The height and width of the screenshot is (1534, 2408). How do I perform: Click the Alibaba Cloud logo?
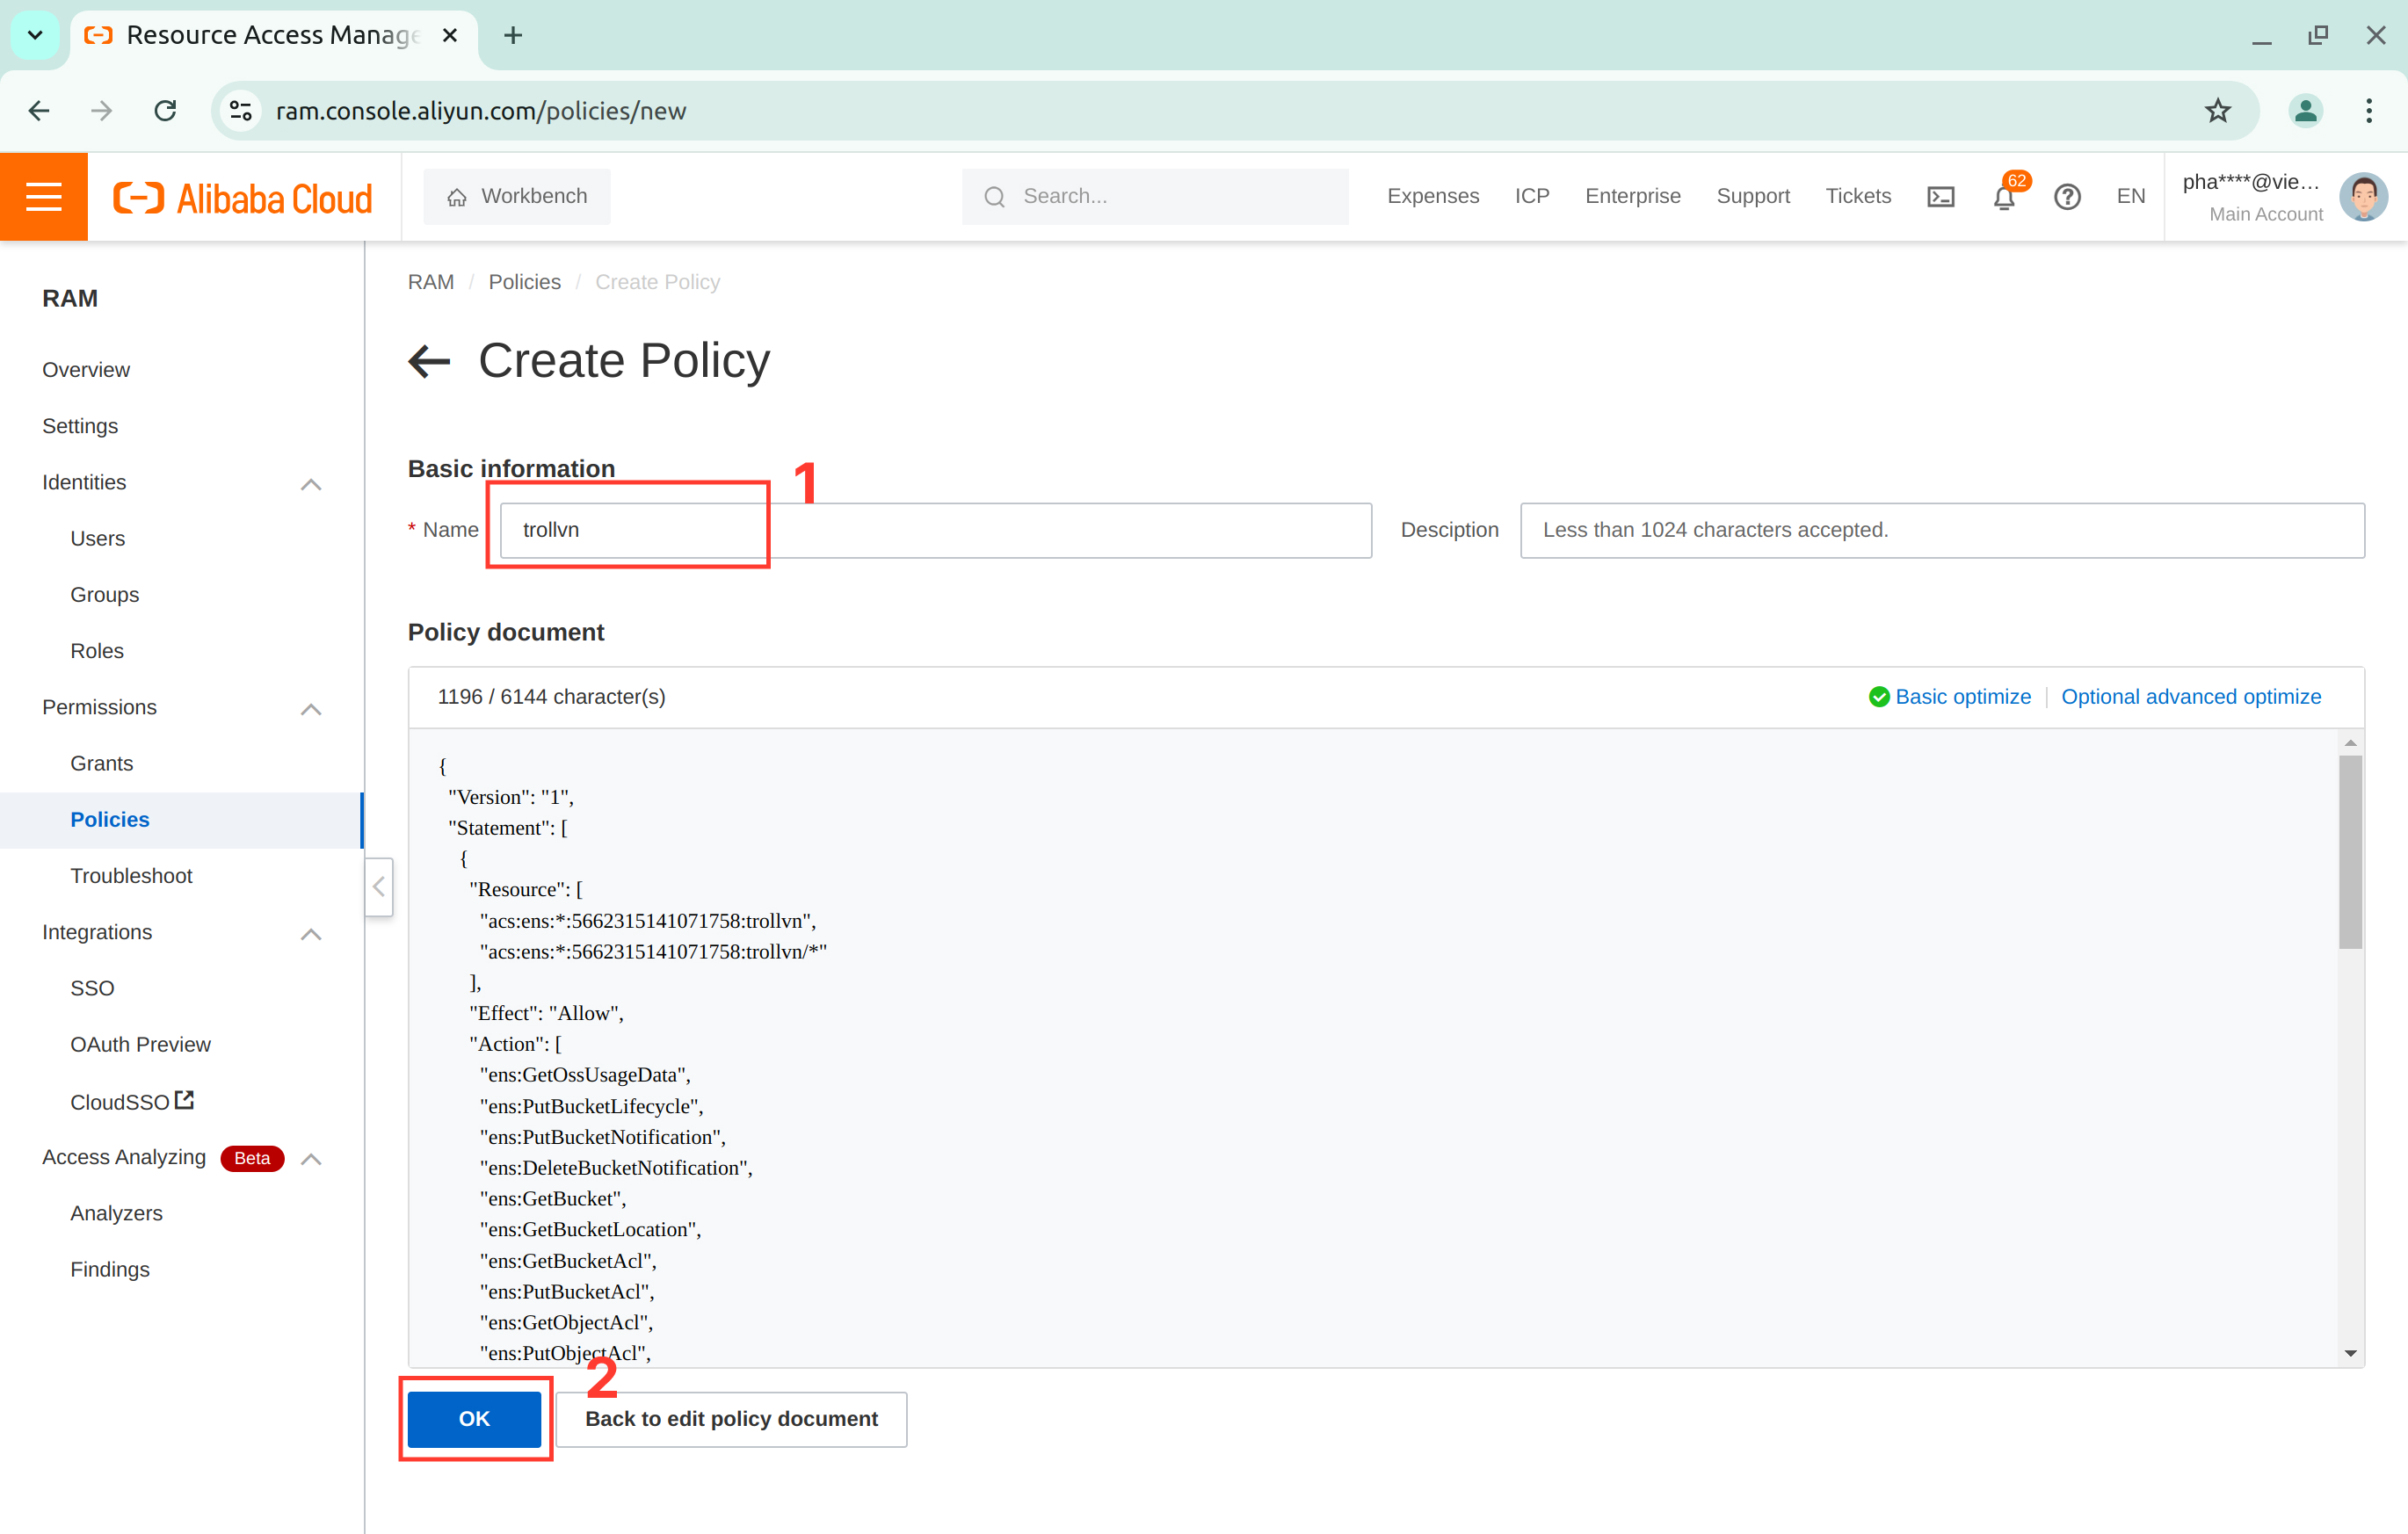pyautogui.click(x=243, y=198)
